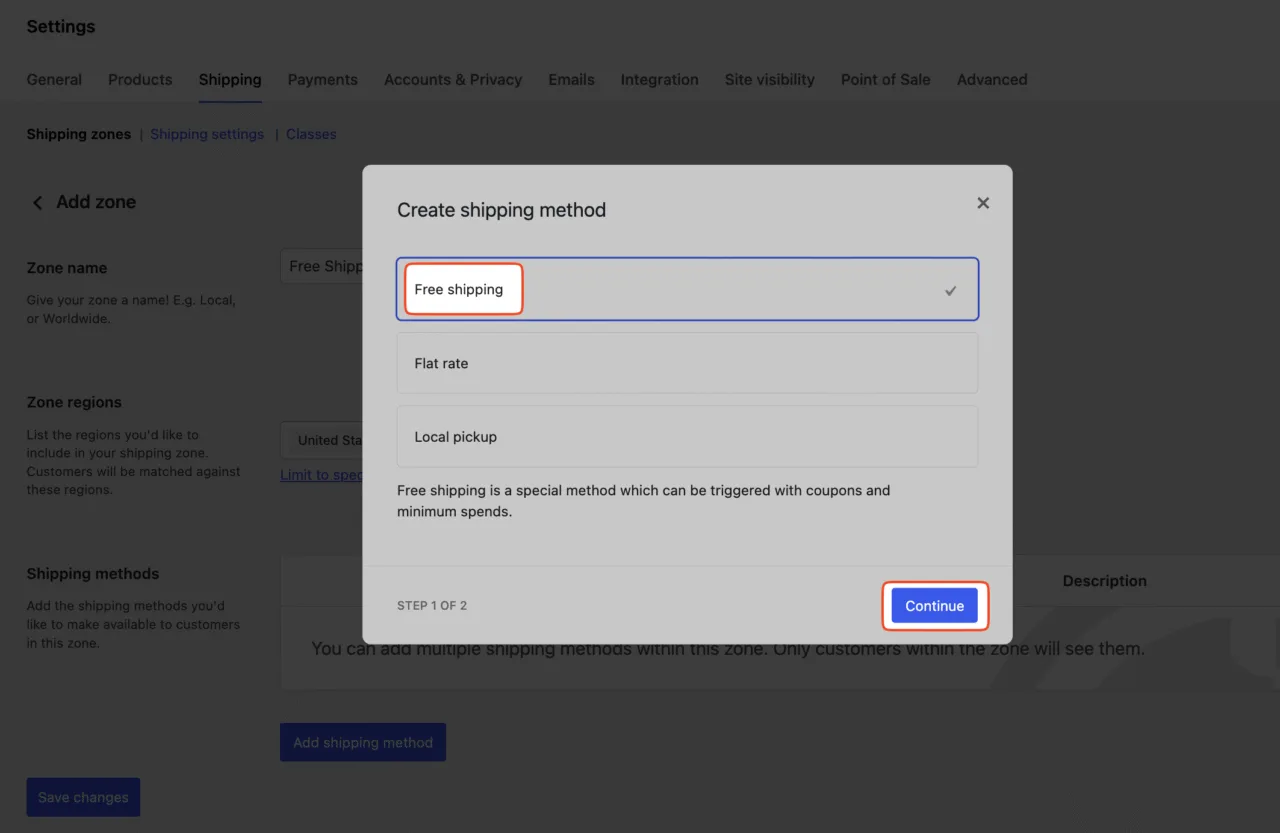
Task: Click the STEP 1 OF 2 label
Action: (432, 606)
